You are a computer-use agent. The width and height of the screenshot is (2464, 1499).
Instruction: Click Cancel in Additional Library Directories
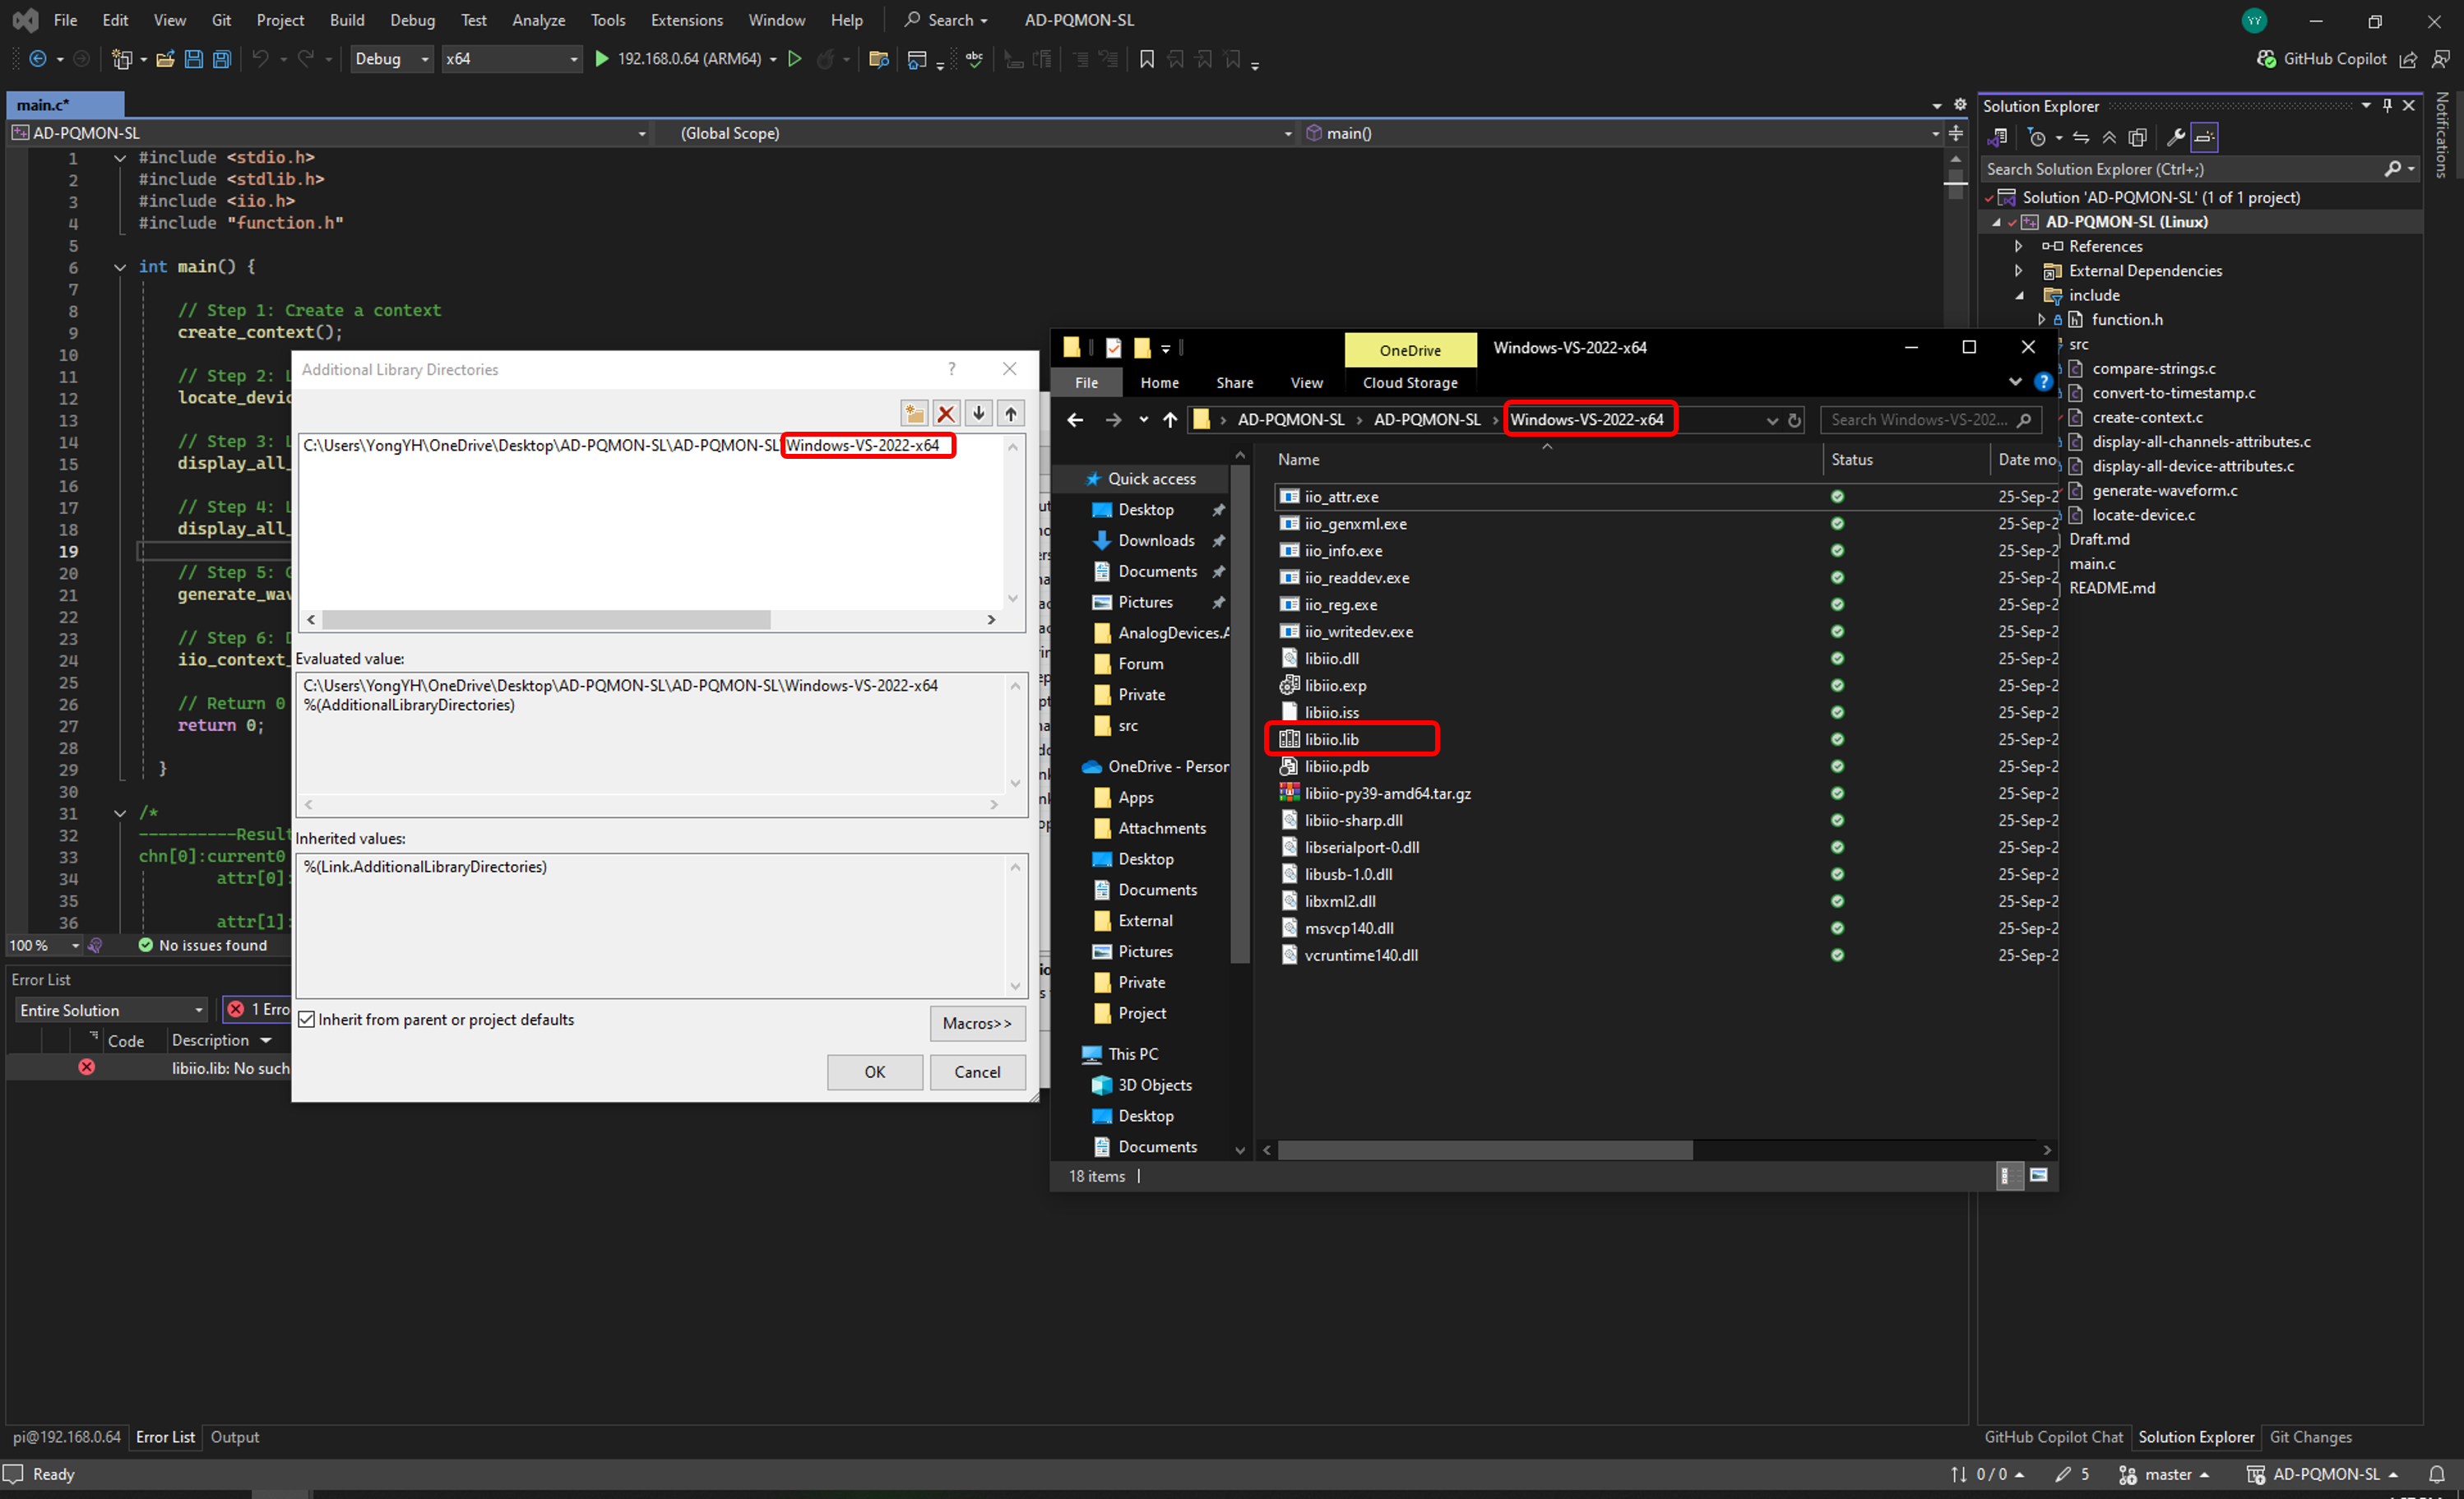coord(977,1072)
